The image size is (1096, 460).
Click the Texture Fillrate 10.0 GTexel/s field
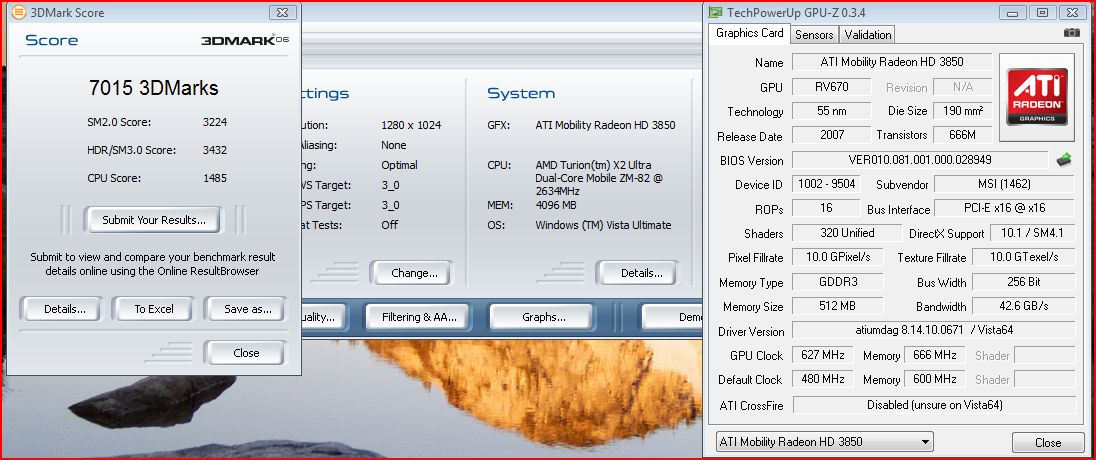click(x=1023, y=257)
